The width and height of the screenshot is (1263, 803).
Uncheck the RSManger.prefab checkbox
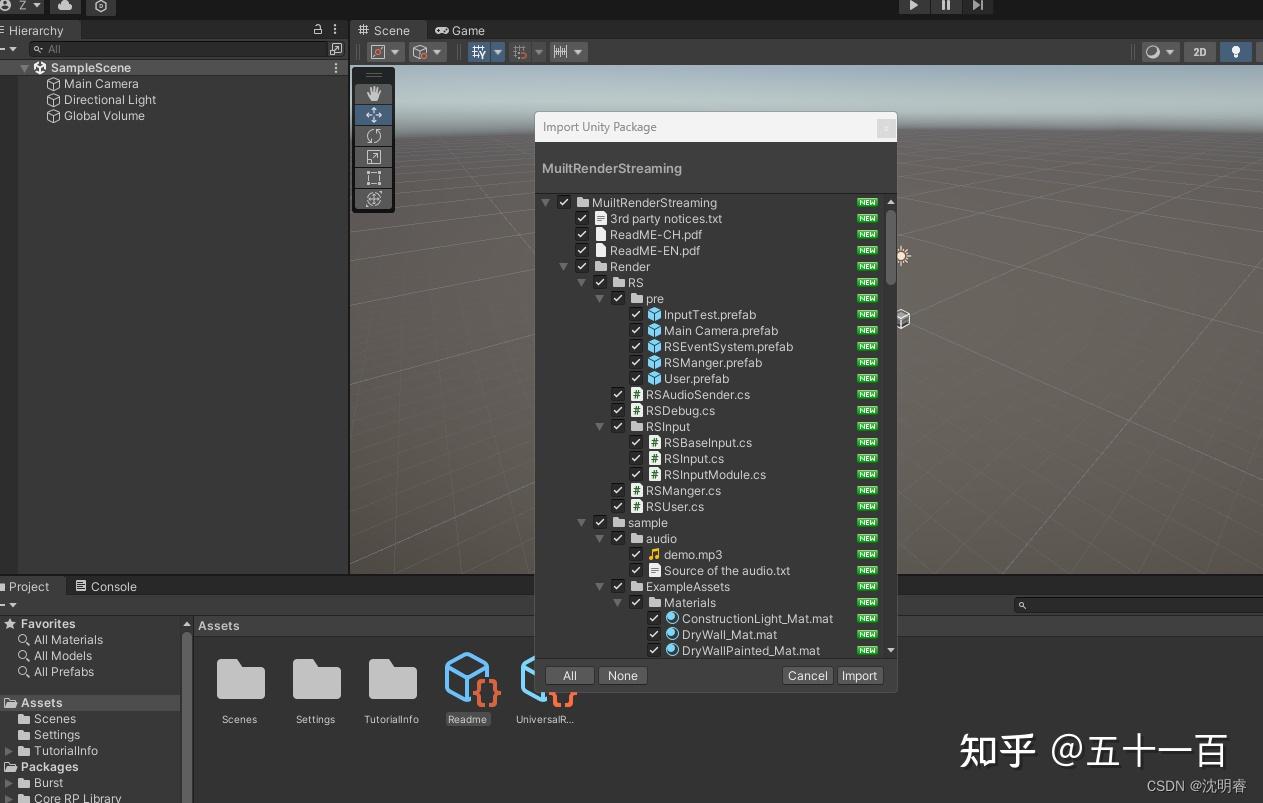coord(636,363)
